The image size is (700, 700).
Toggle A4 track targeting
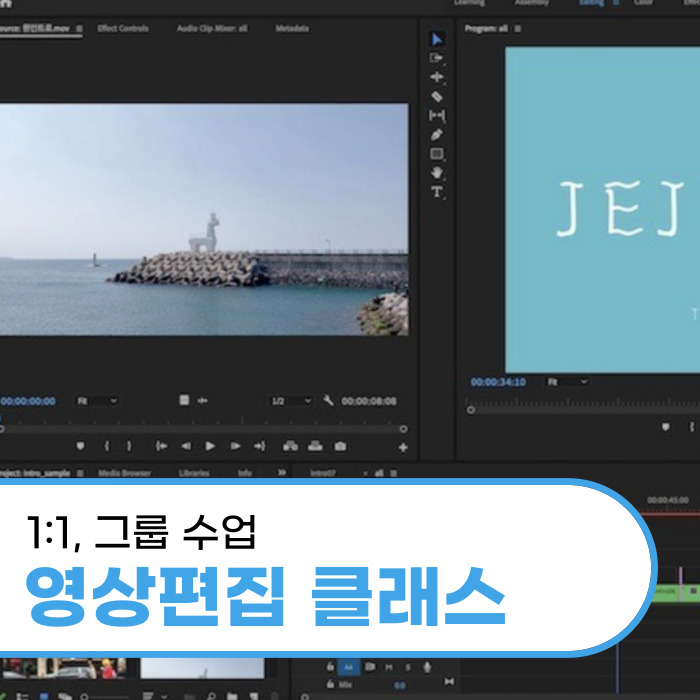pyautogui.click(x=349, y=667)
